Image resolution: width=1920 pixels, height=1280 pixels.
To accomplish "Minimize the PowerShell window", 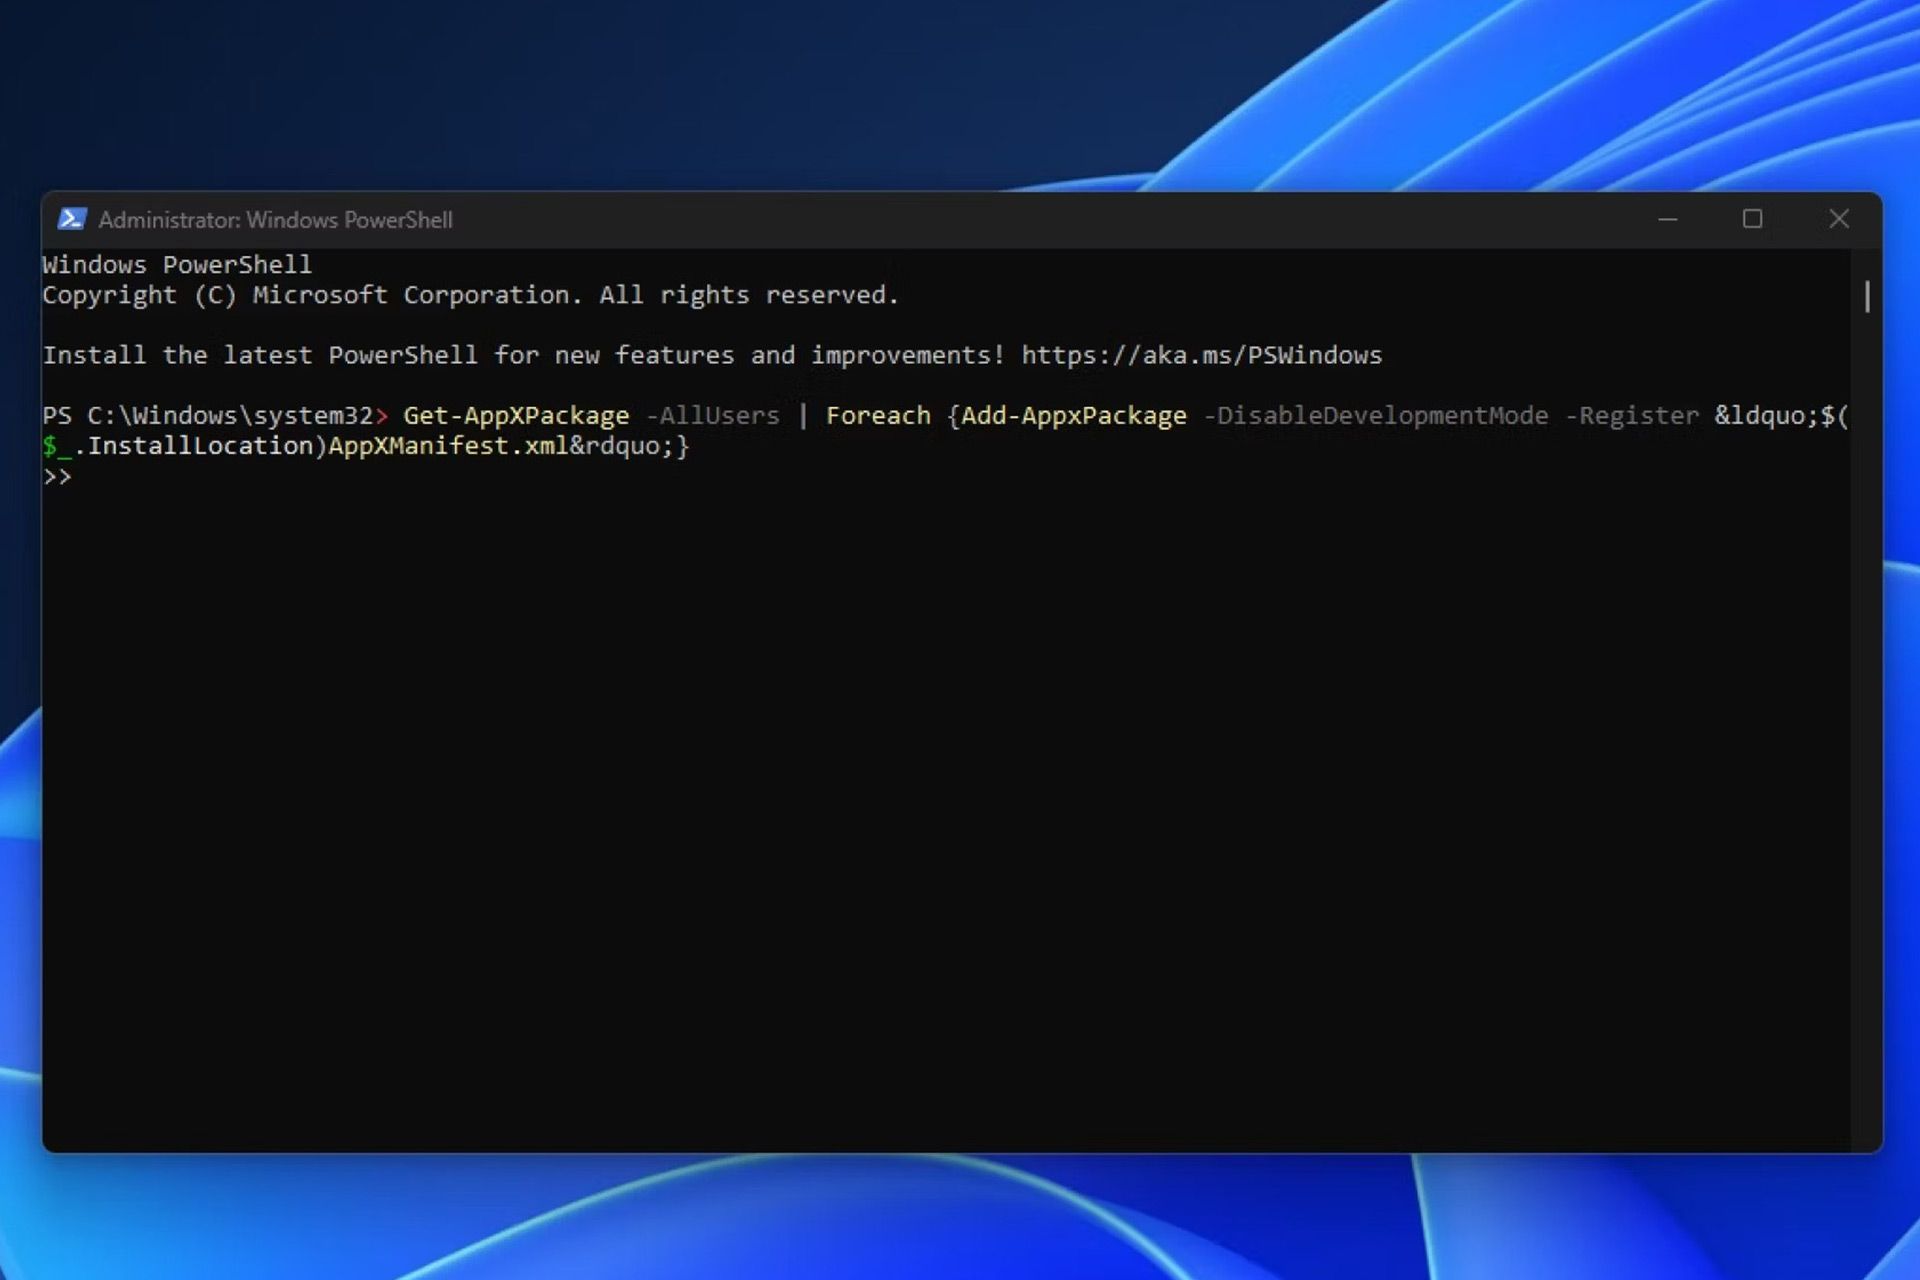I will click(x=1667, y=219).
